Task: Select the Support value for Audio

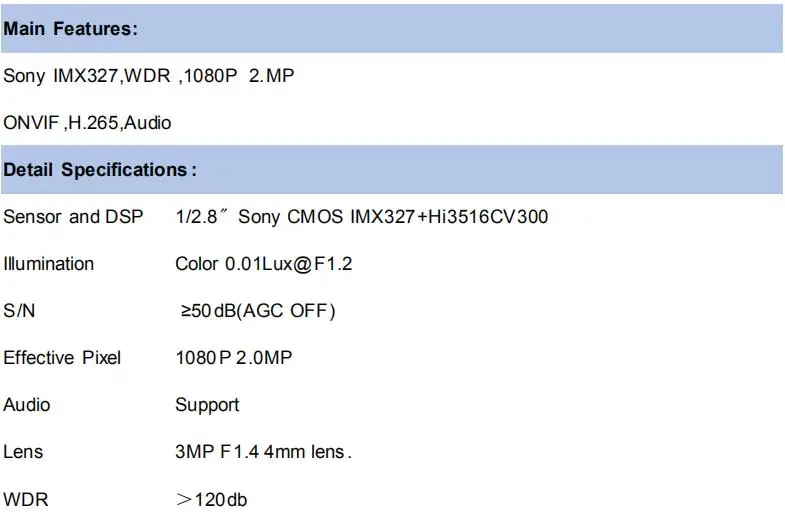Action: pyautogui.click(x=207, y=405)
